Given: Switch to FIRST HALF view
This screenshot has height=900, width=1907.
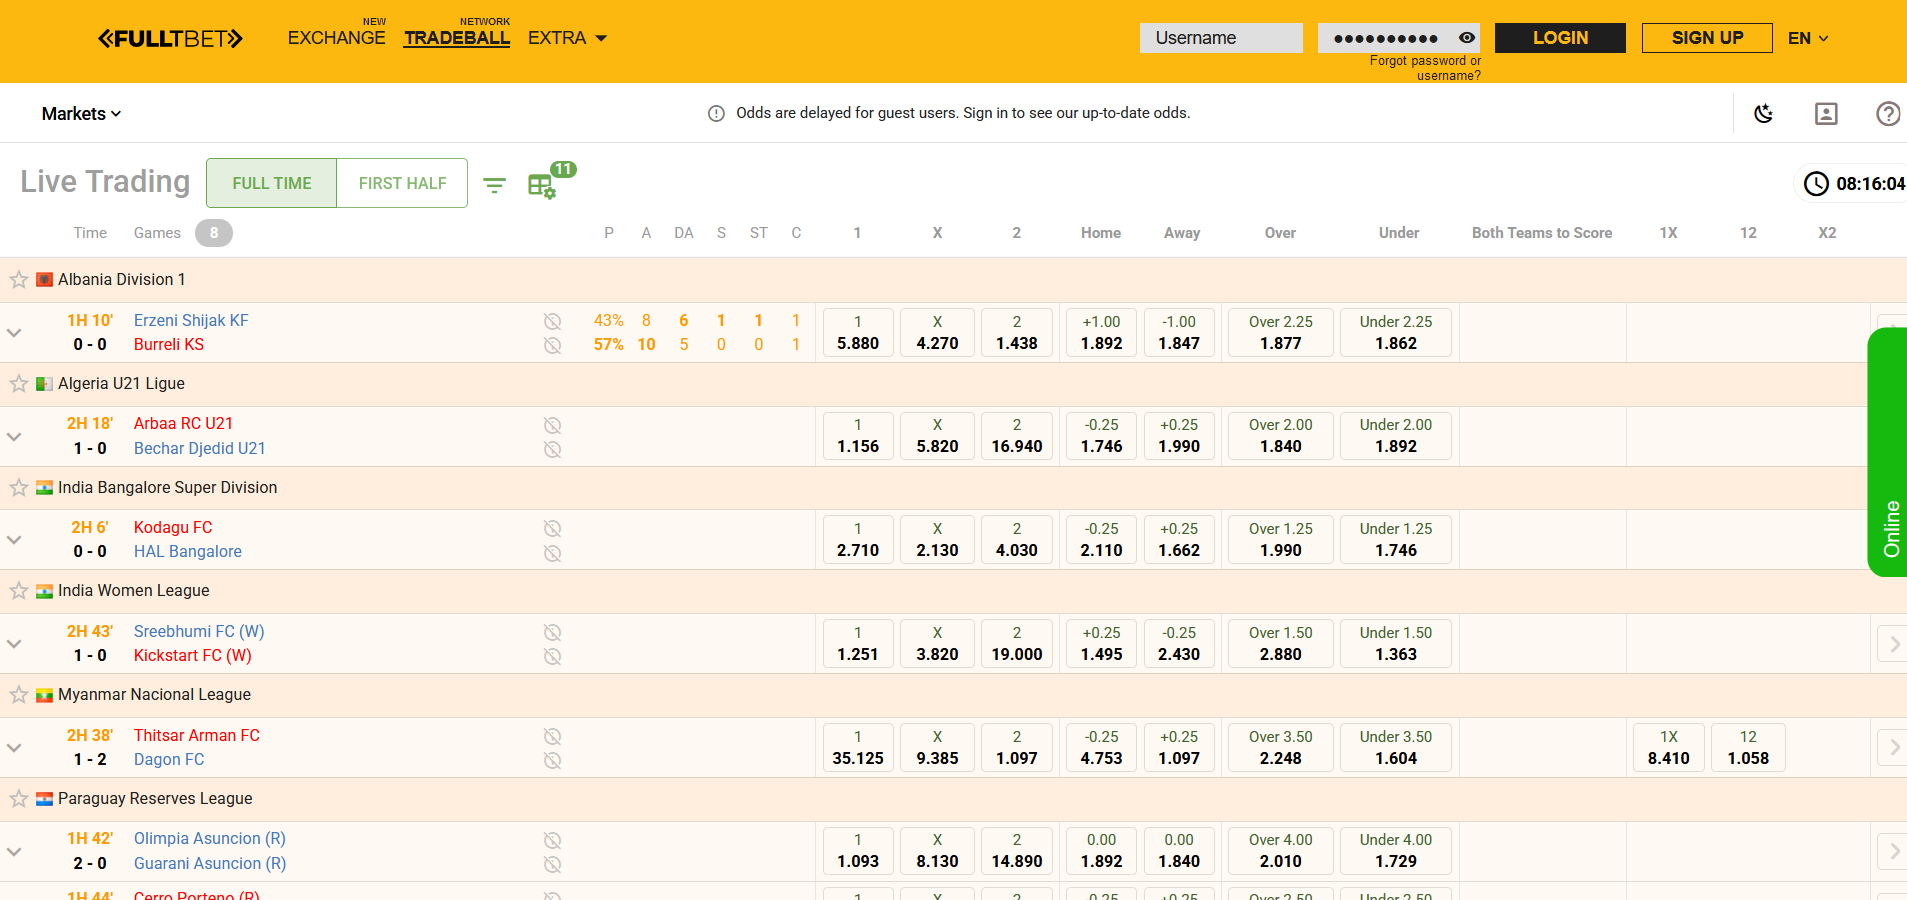Looking at the screenshot, I should [402, 183].
